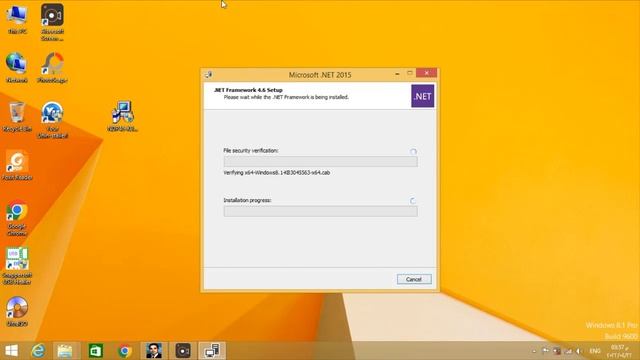The image size is (640, 360).
Task: Click the Microsoft .NET 2015 title text
Action: (x=320, y=75)
